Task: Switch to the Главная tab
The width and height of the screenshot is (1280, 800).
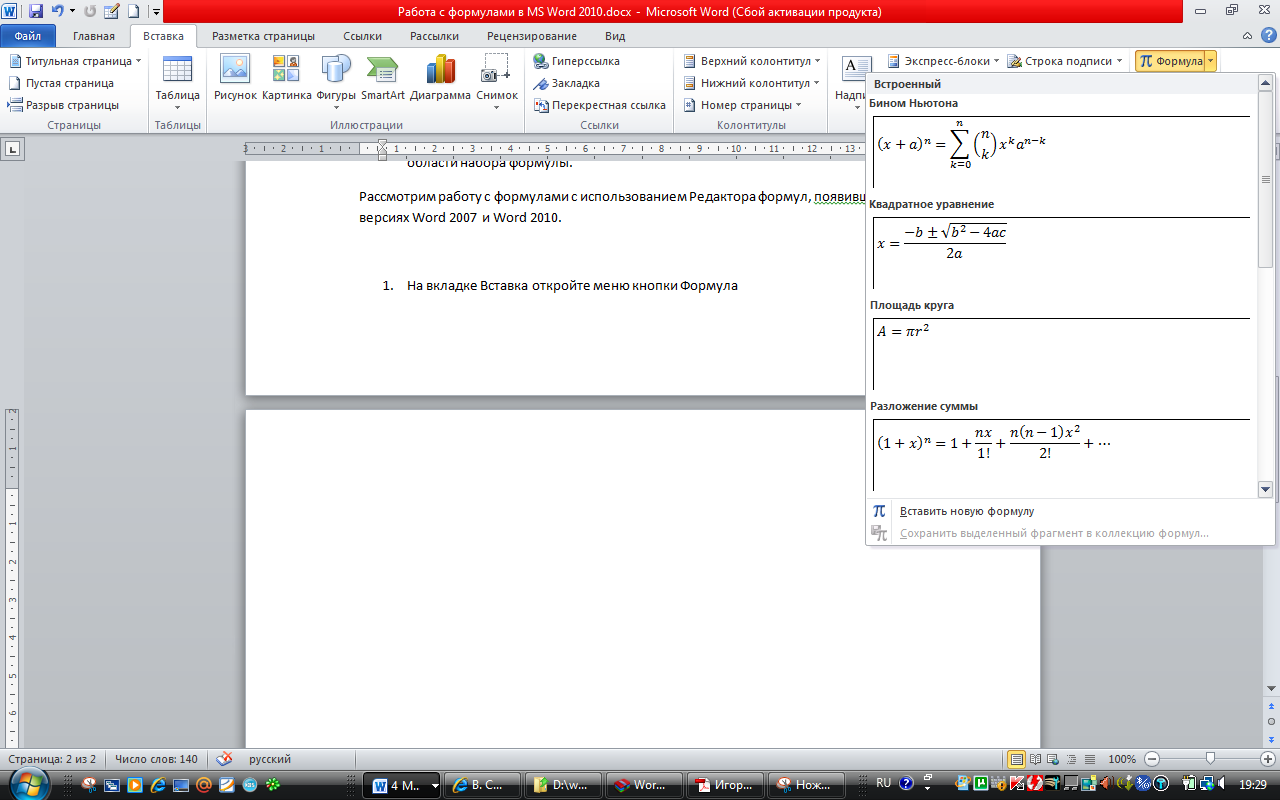Action: (94, 36)
